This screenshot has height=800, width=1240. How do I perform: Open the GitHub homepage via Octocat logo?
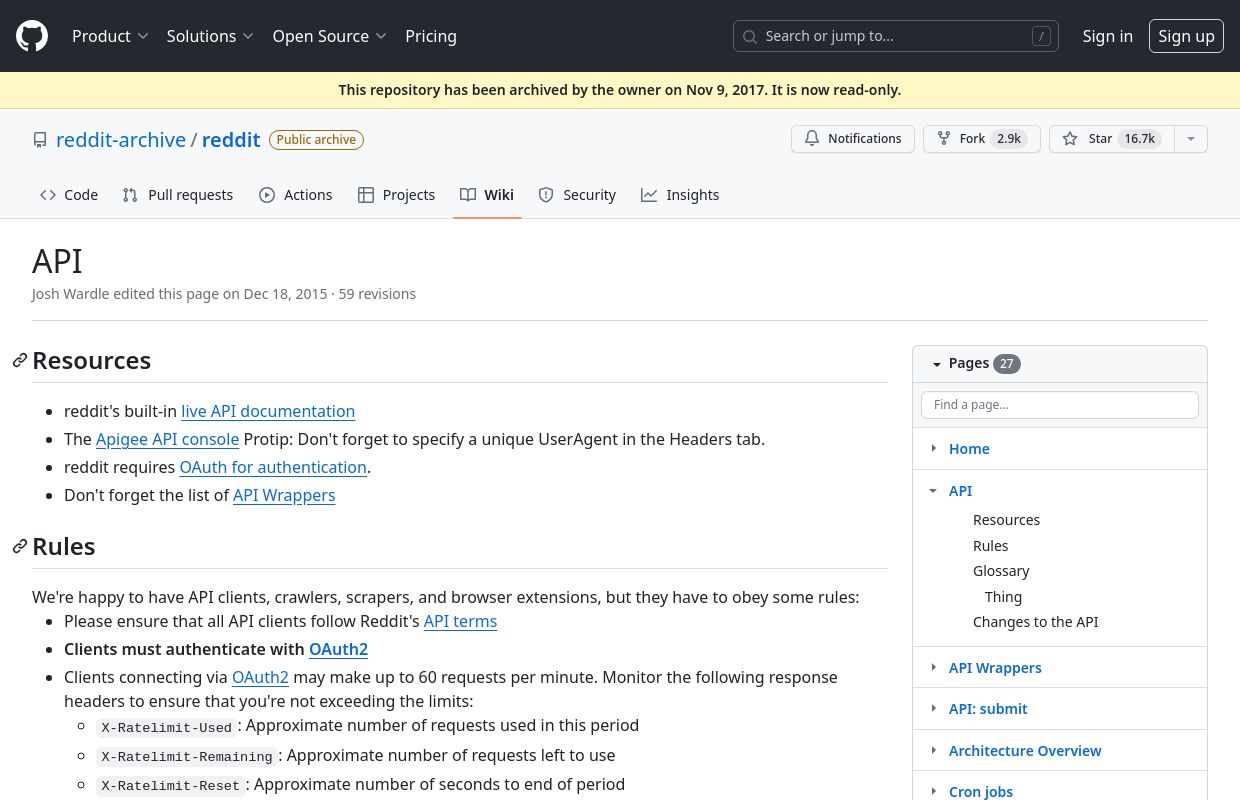pyautogui.click(x=32, y=36)
